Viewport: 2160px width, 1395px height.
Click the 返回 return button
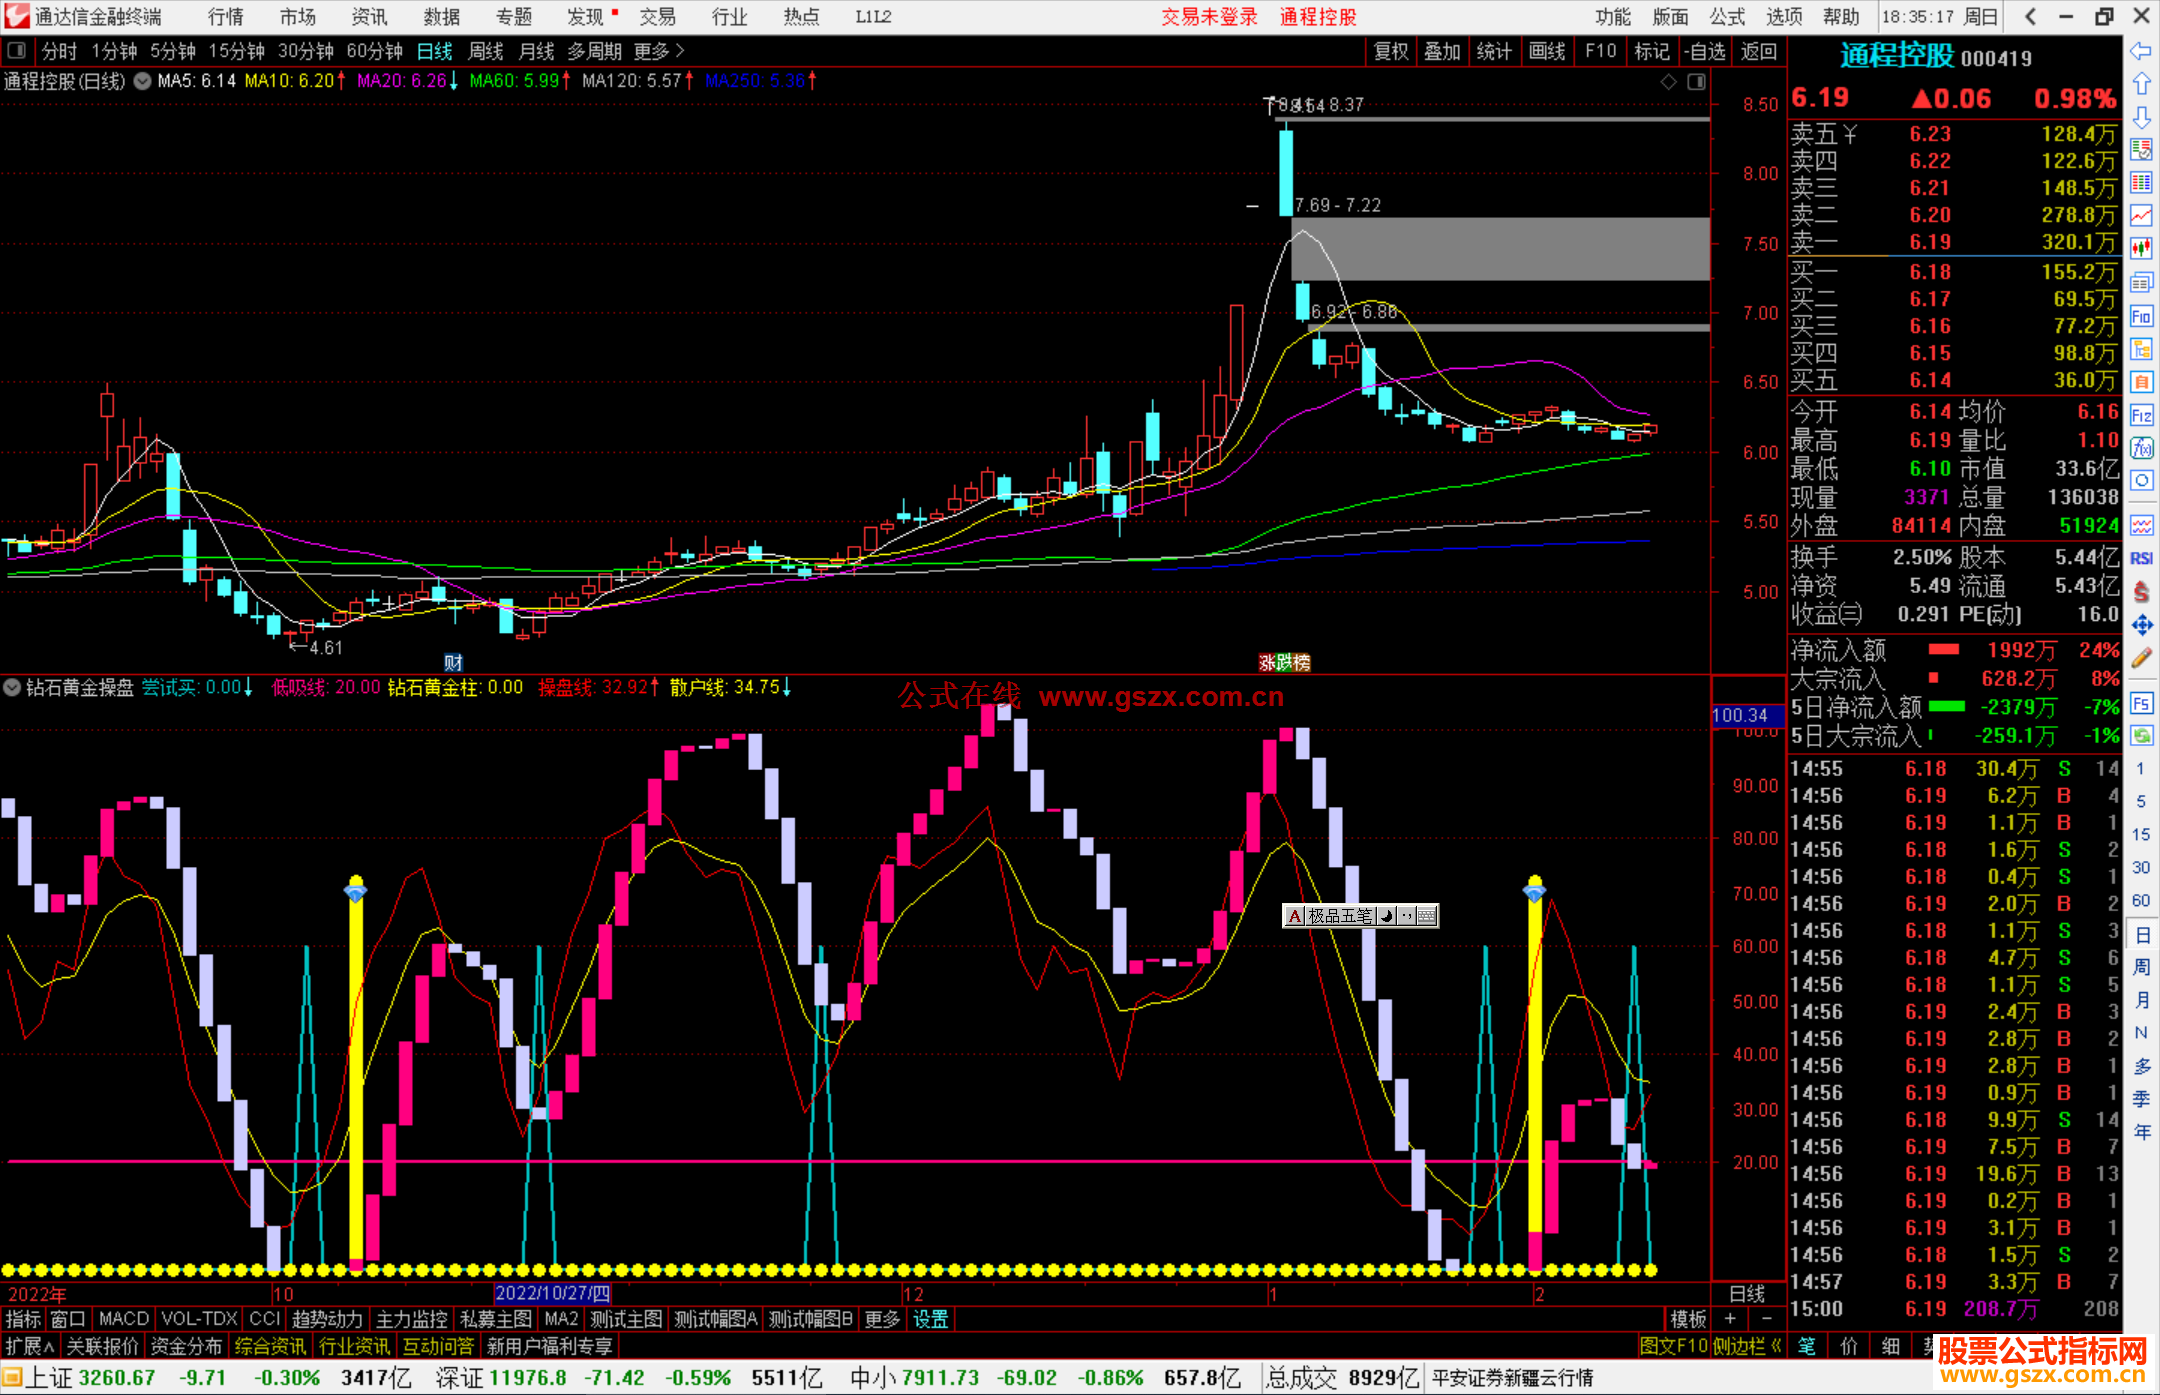click(1758, 51)
